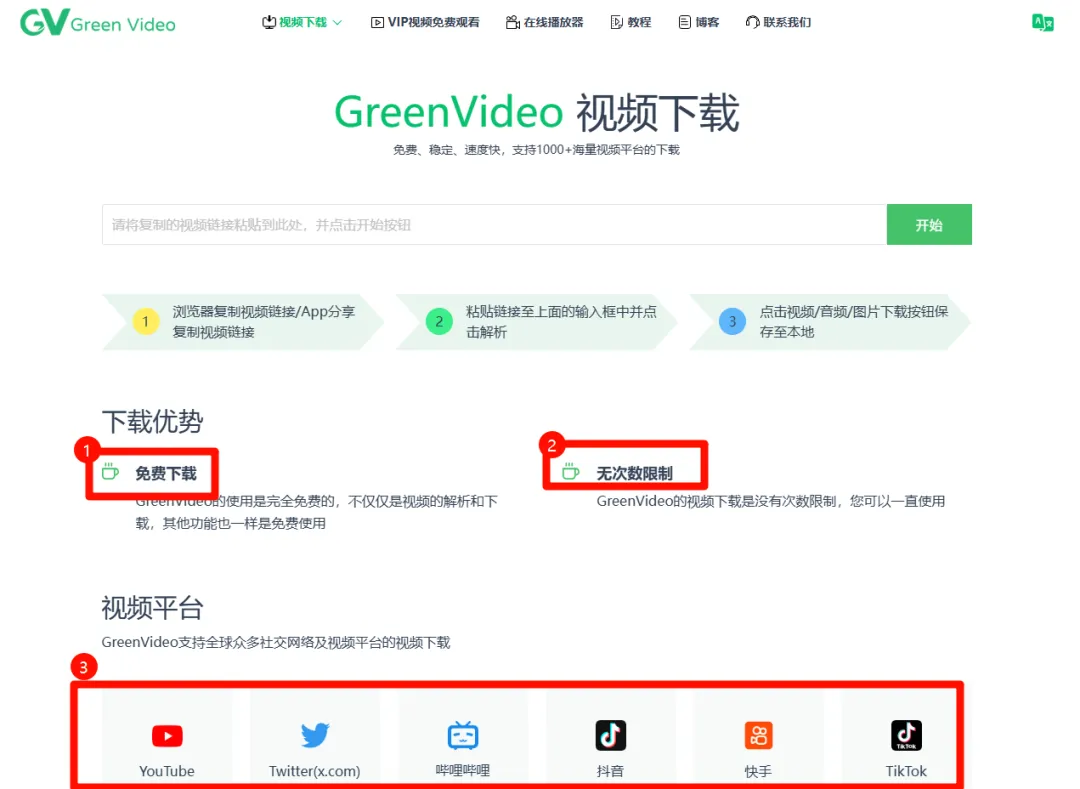Expand the 视频下载 dropdown chevron
This screenshot has height=789, width=1080.
click(x=338, y=23)
